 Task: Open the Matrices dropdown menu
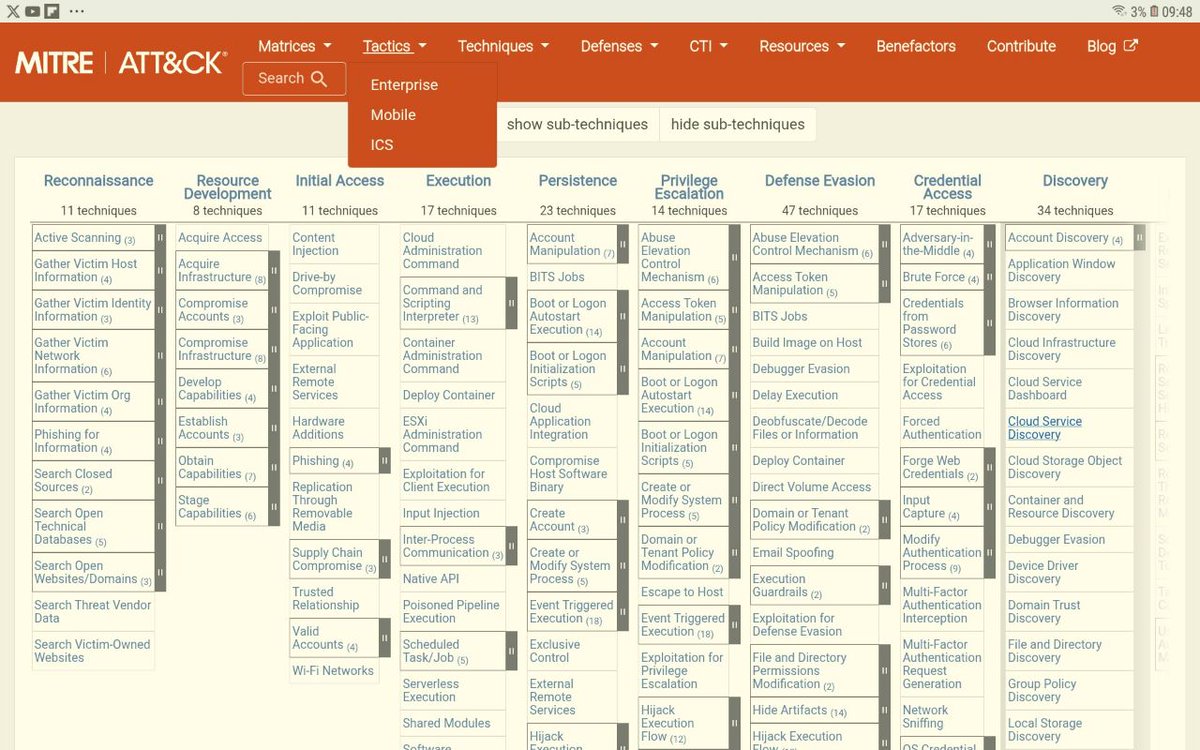click(294, 46)
